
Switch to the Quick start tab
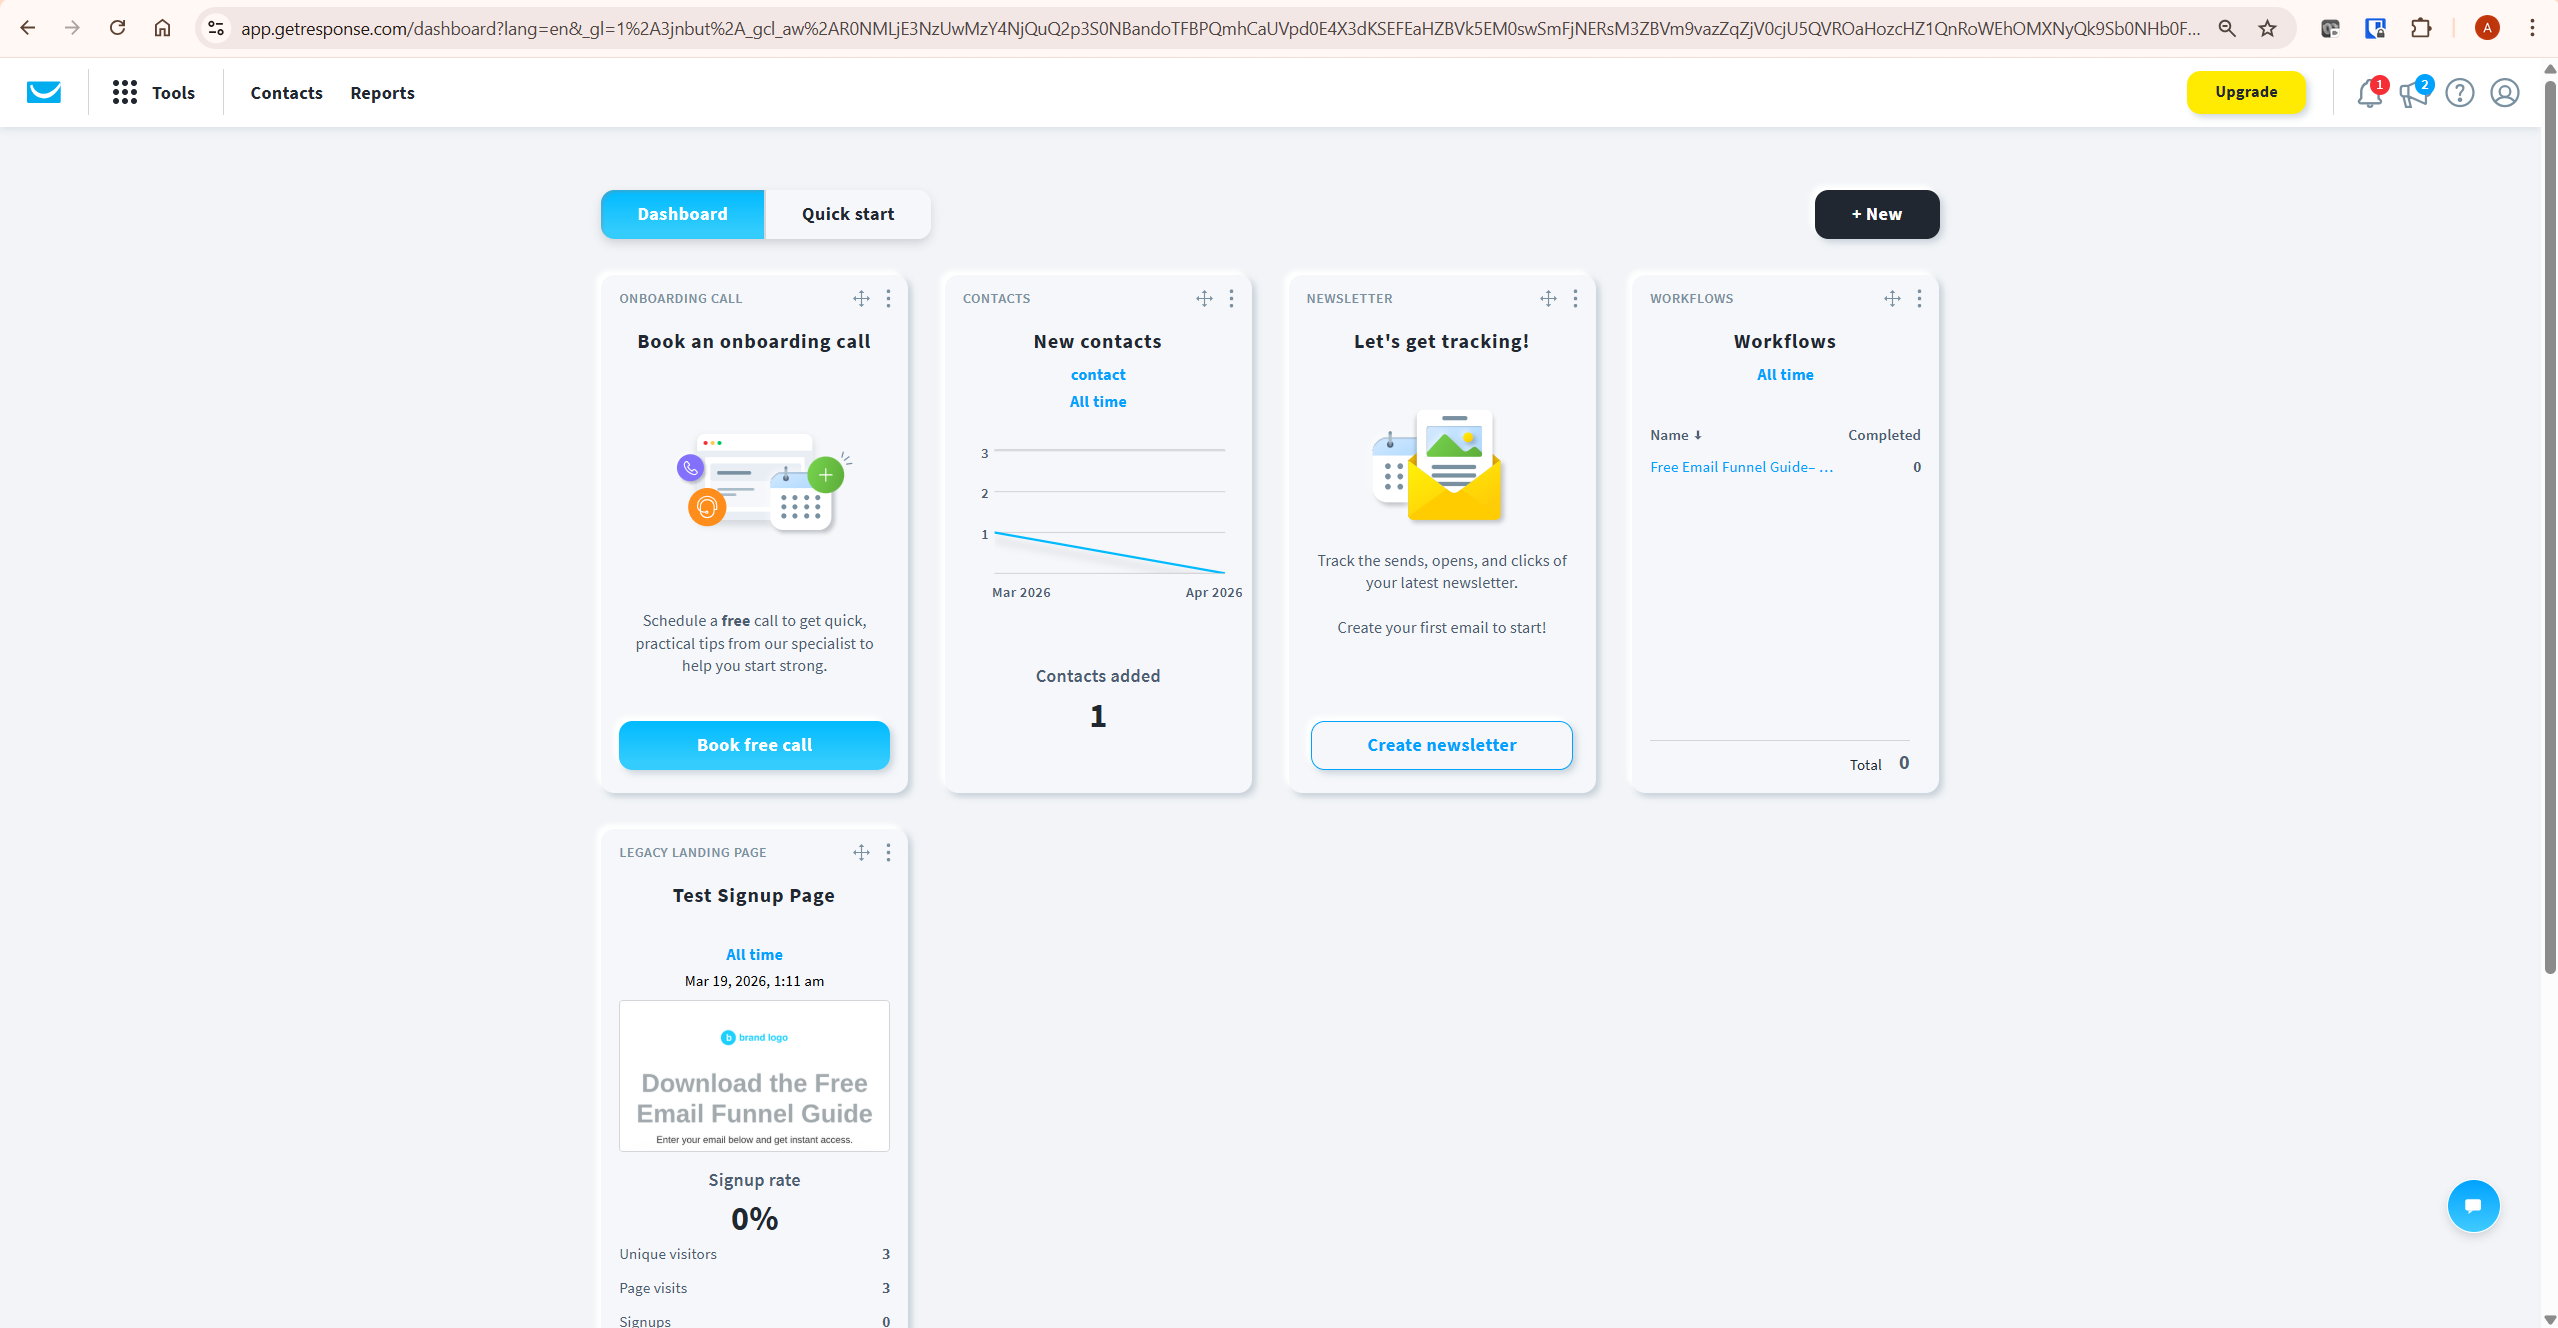point(846,214)
